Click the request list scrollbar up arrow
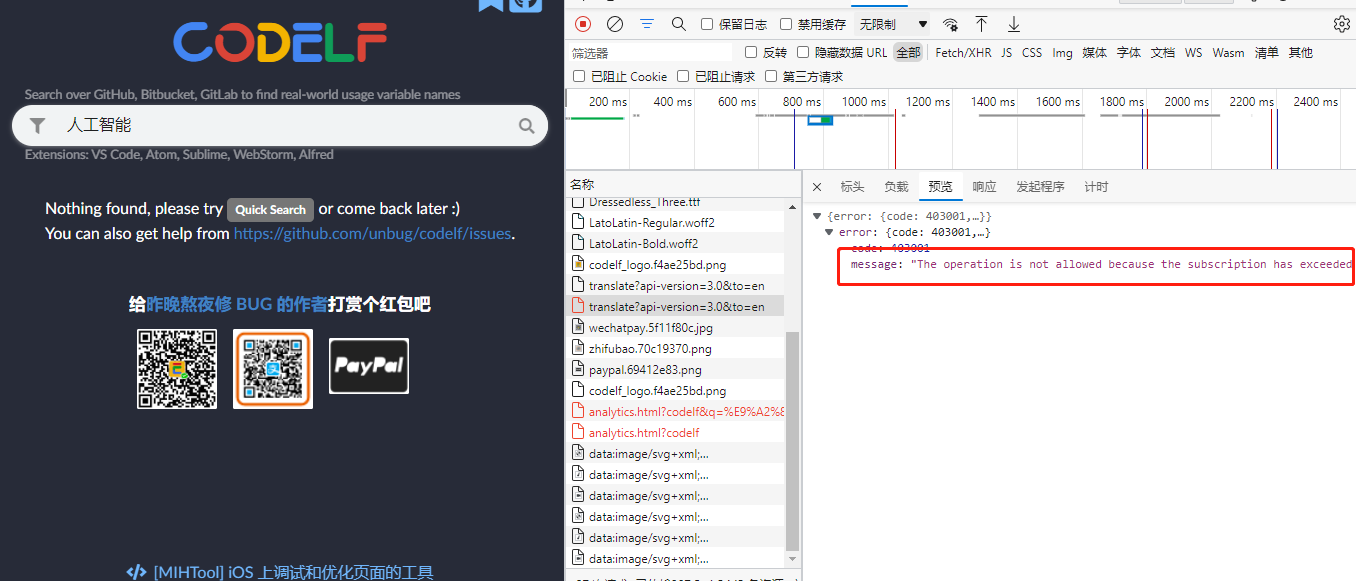Image resolution: width=1356 pixels, height=581 pixels. point(794,205)
